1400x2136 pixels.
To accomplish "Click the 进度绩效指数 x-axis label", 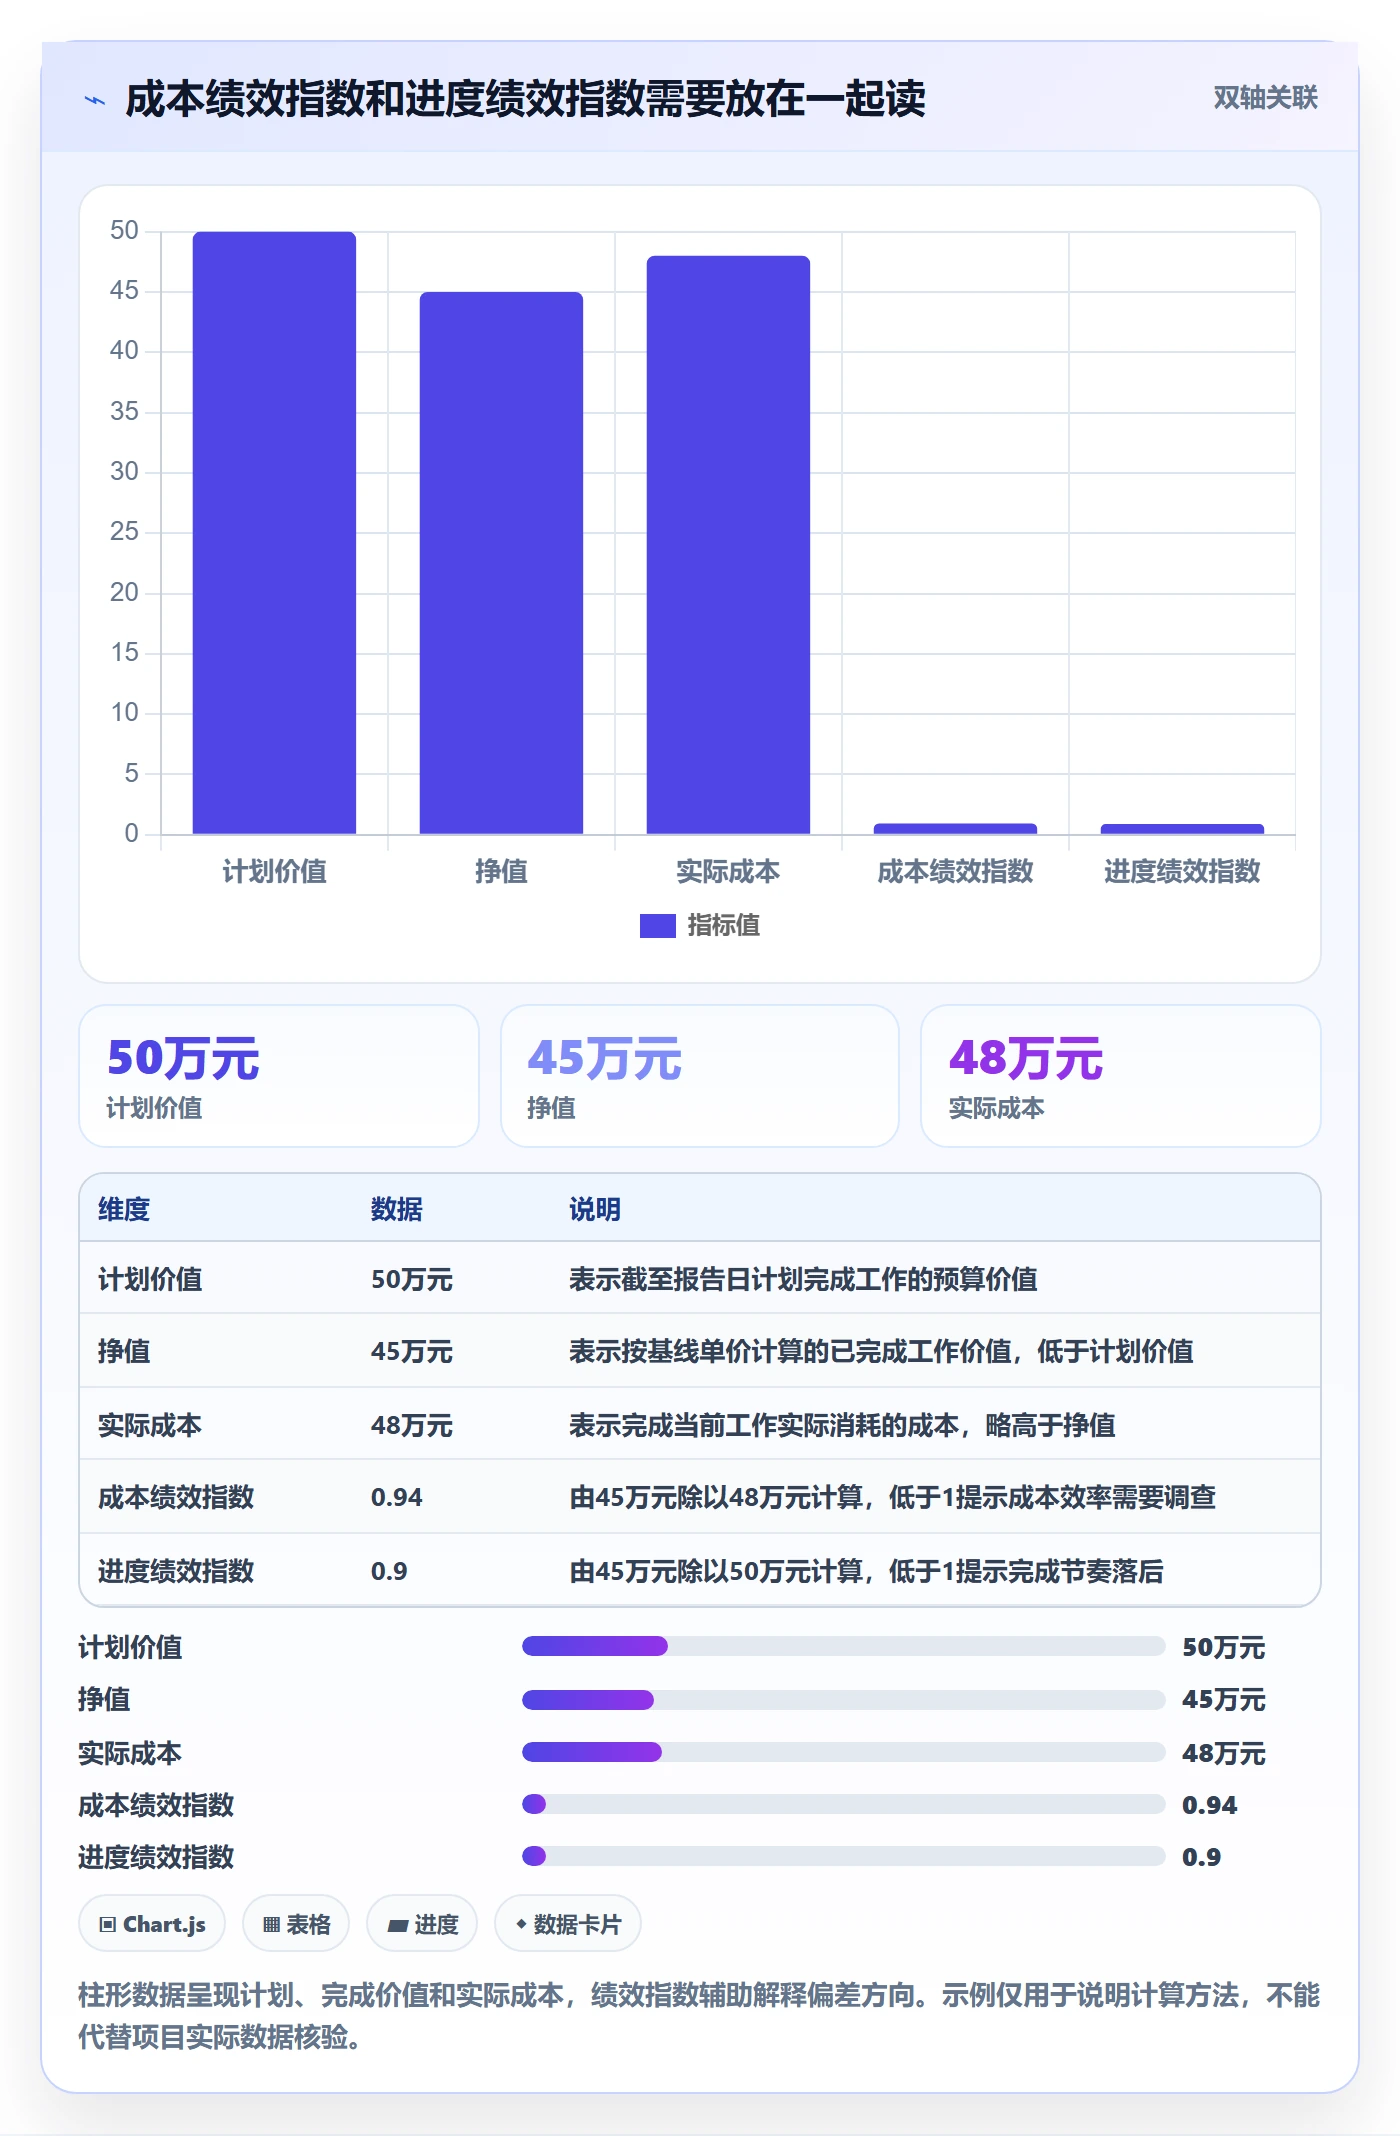I will (x=1182, y=871).
